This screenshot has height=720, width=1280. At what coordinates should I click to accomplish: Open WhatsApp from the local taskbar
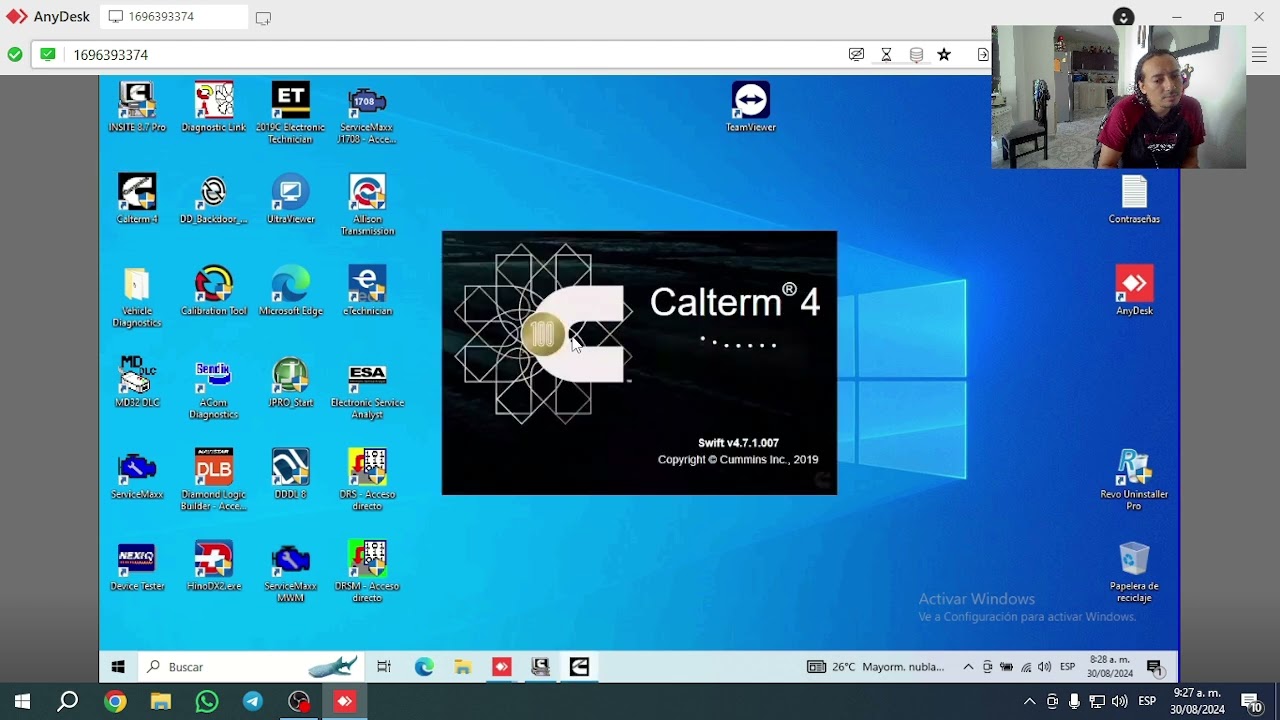tap(207, 702)
